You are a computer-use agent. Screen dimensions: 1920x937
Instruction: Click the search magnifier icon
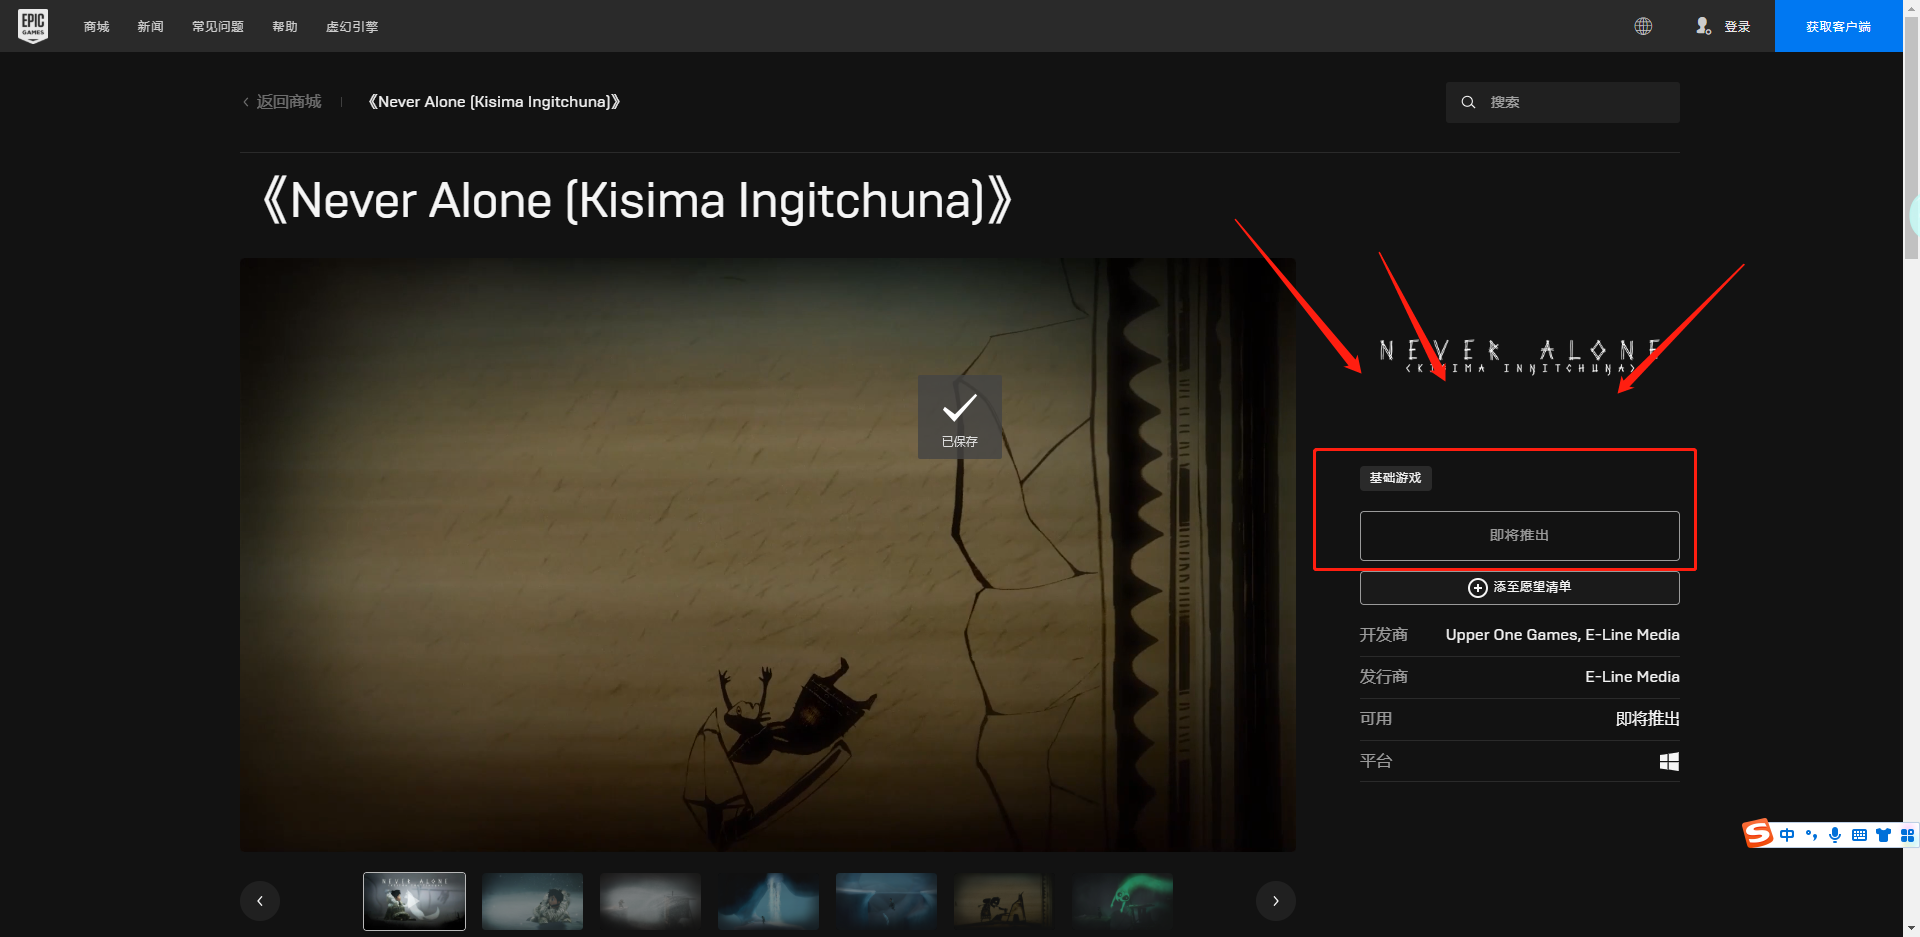click(1468, 102)
